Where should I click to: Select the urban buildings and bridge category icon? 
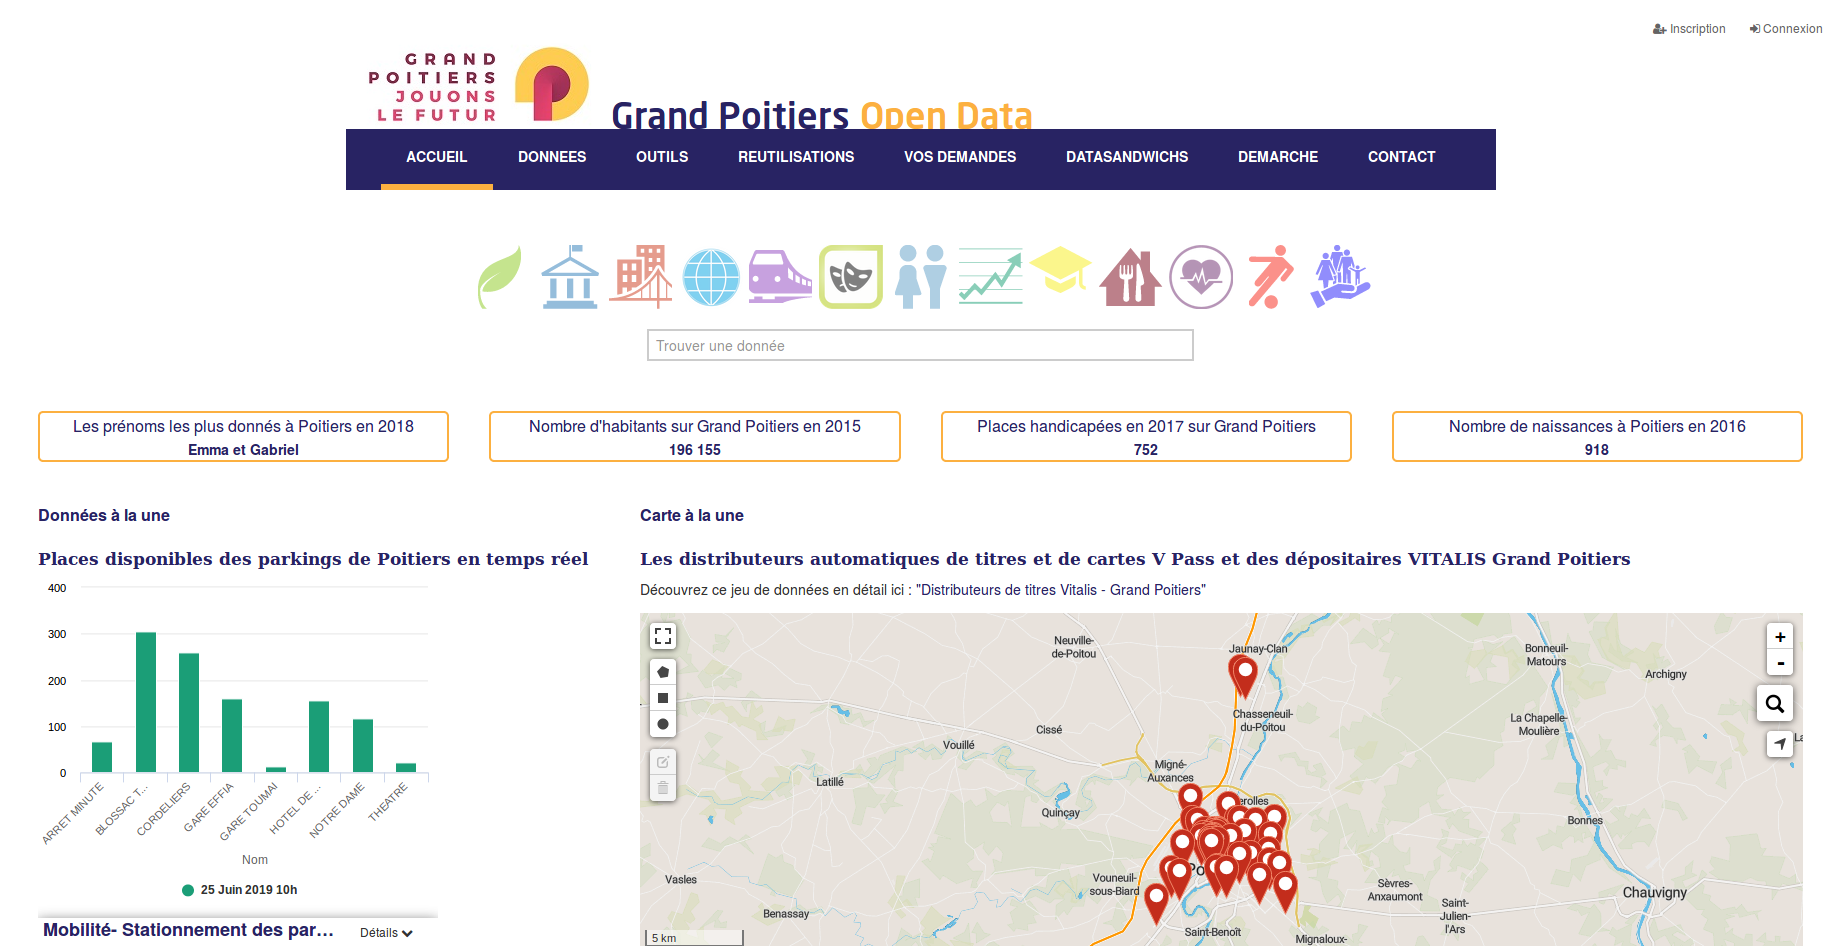click(x=640, y=277)
